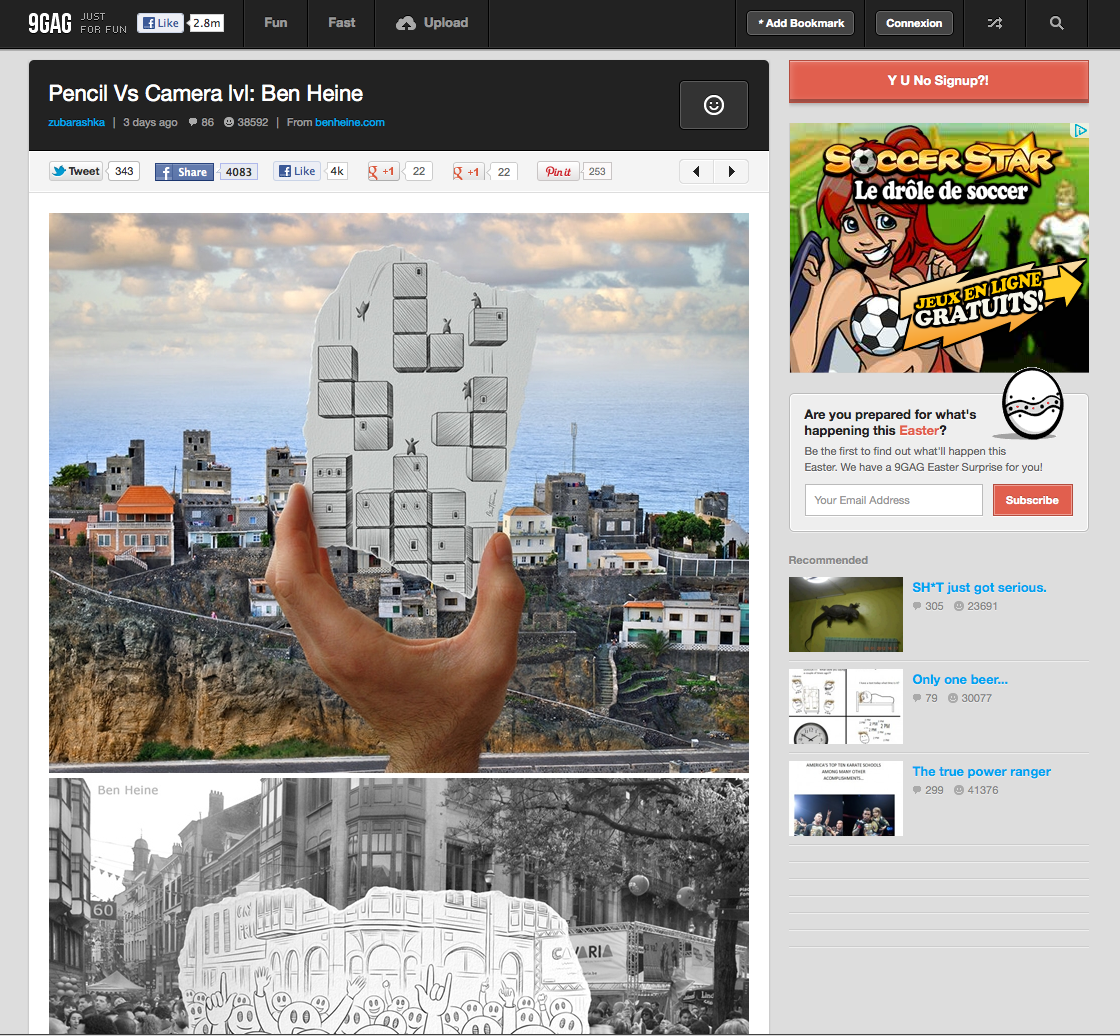
Task: Click the Only one beer comic thumbnail
Action: (x=846, y=707)
